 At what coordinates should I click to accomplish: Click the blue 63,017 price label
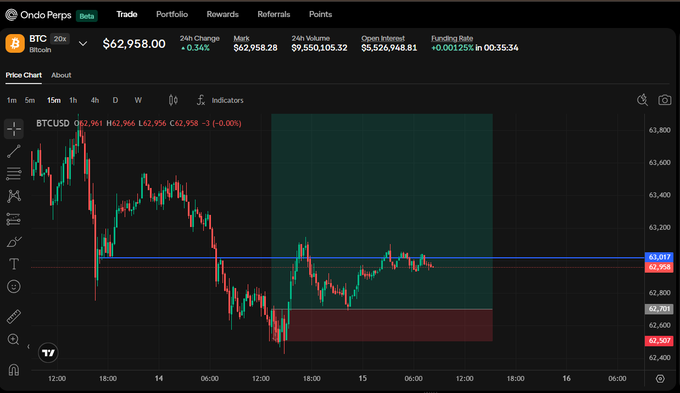click(x=659, y=257)
